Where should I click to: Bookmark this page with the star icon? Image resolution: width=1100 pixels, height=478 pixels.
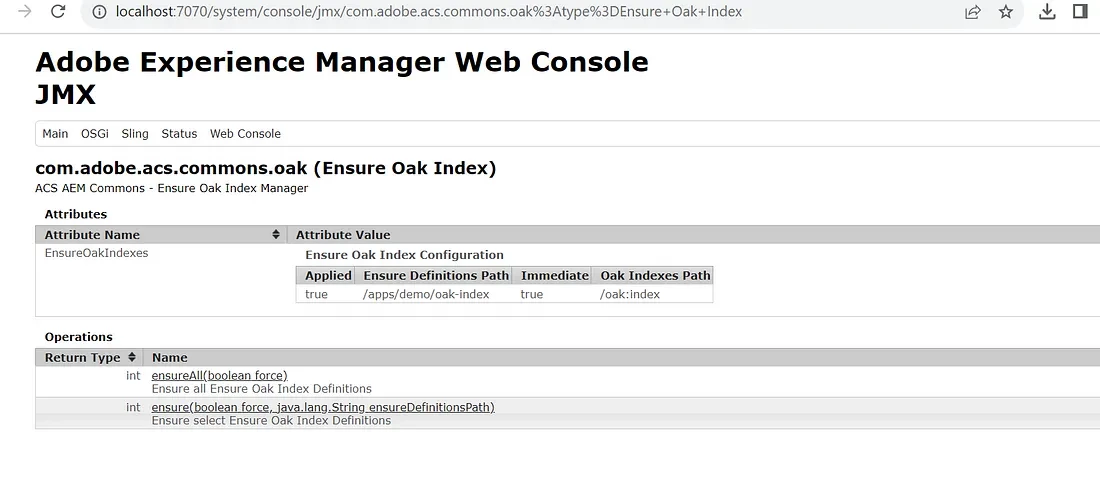pyautogui.click(x=1006, y=12)
